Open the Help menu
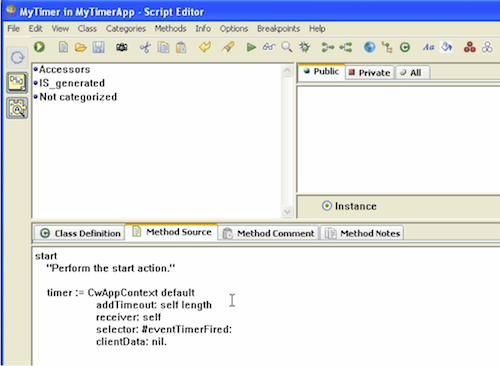Viewport: 500px width, 366px height. [317, 29]
